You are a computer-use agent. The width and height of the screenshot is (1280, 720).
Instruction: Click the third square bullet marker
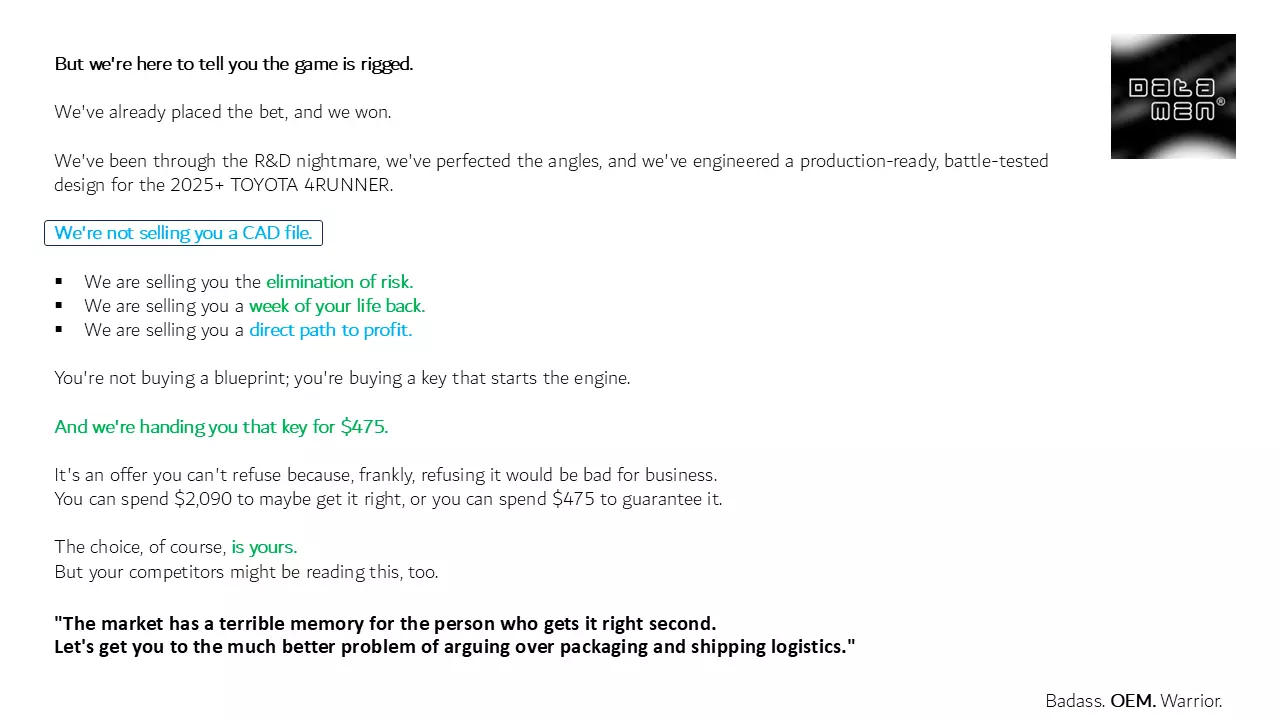click(x=60, y=330)
